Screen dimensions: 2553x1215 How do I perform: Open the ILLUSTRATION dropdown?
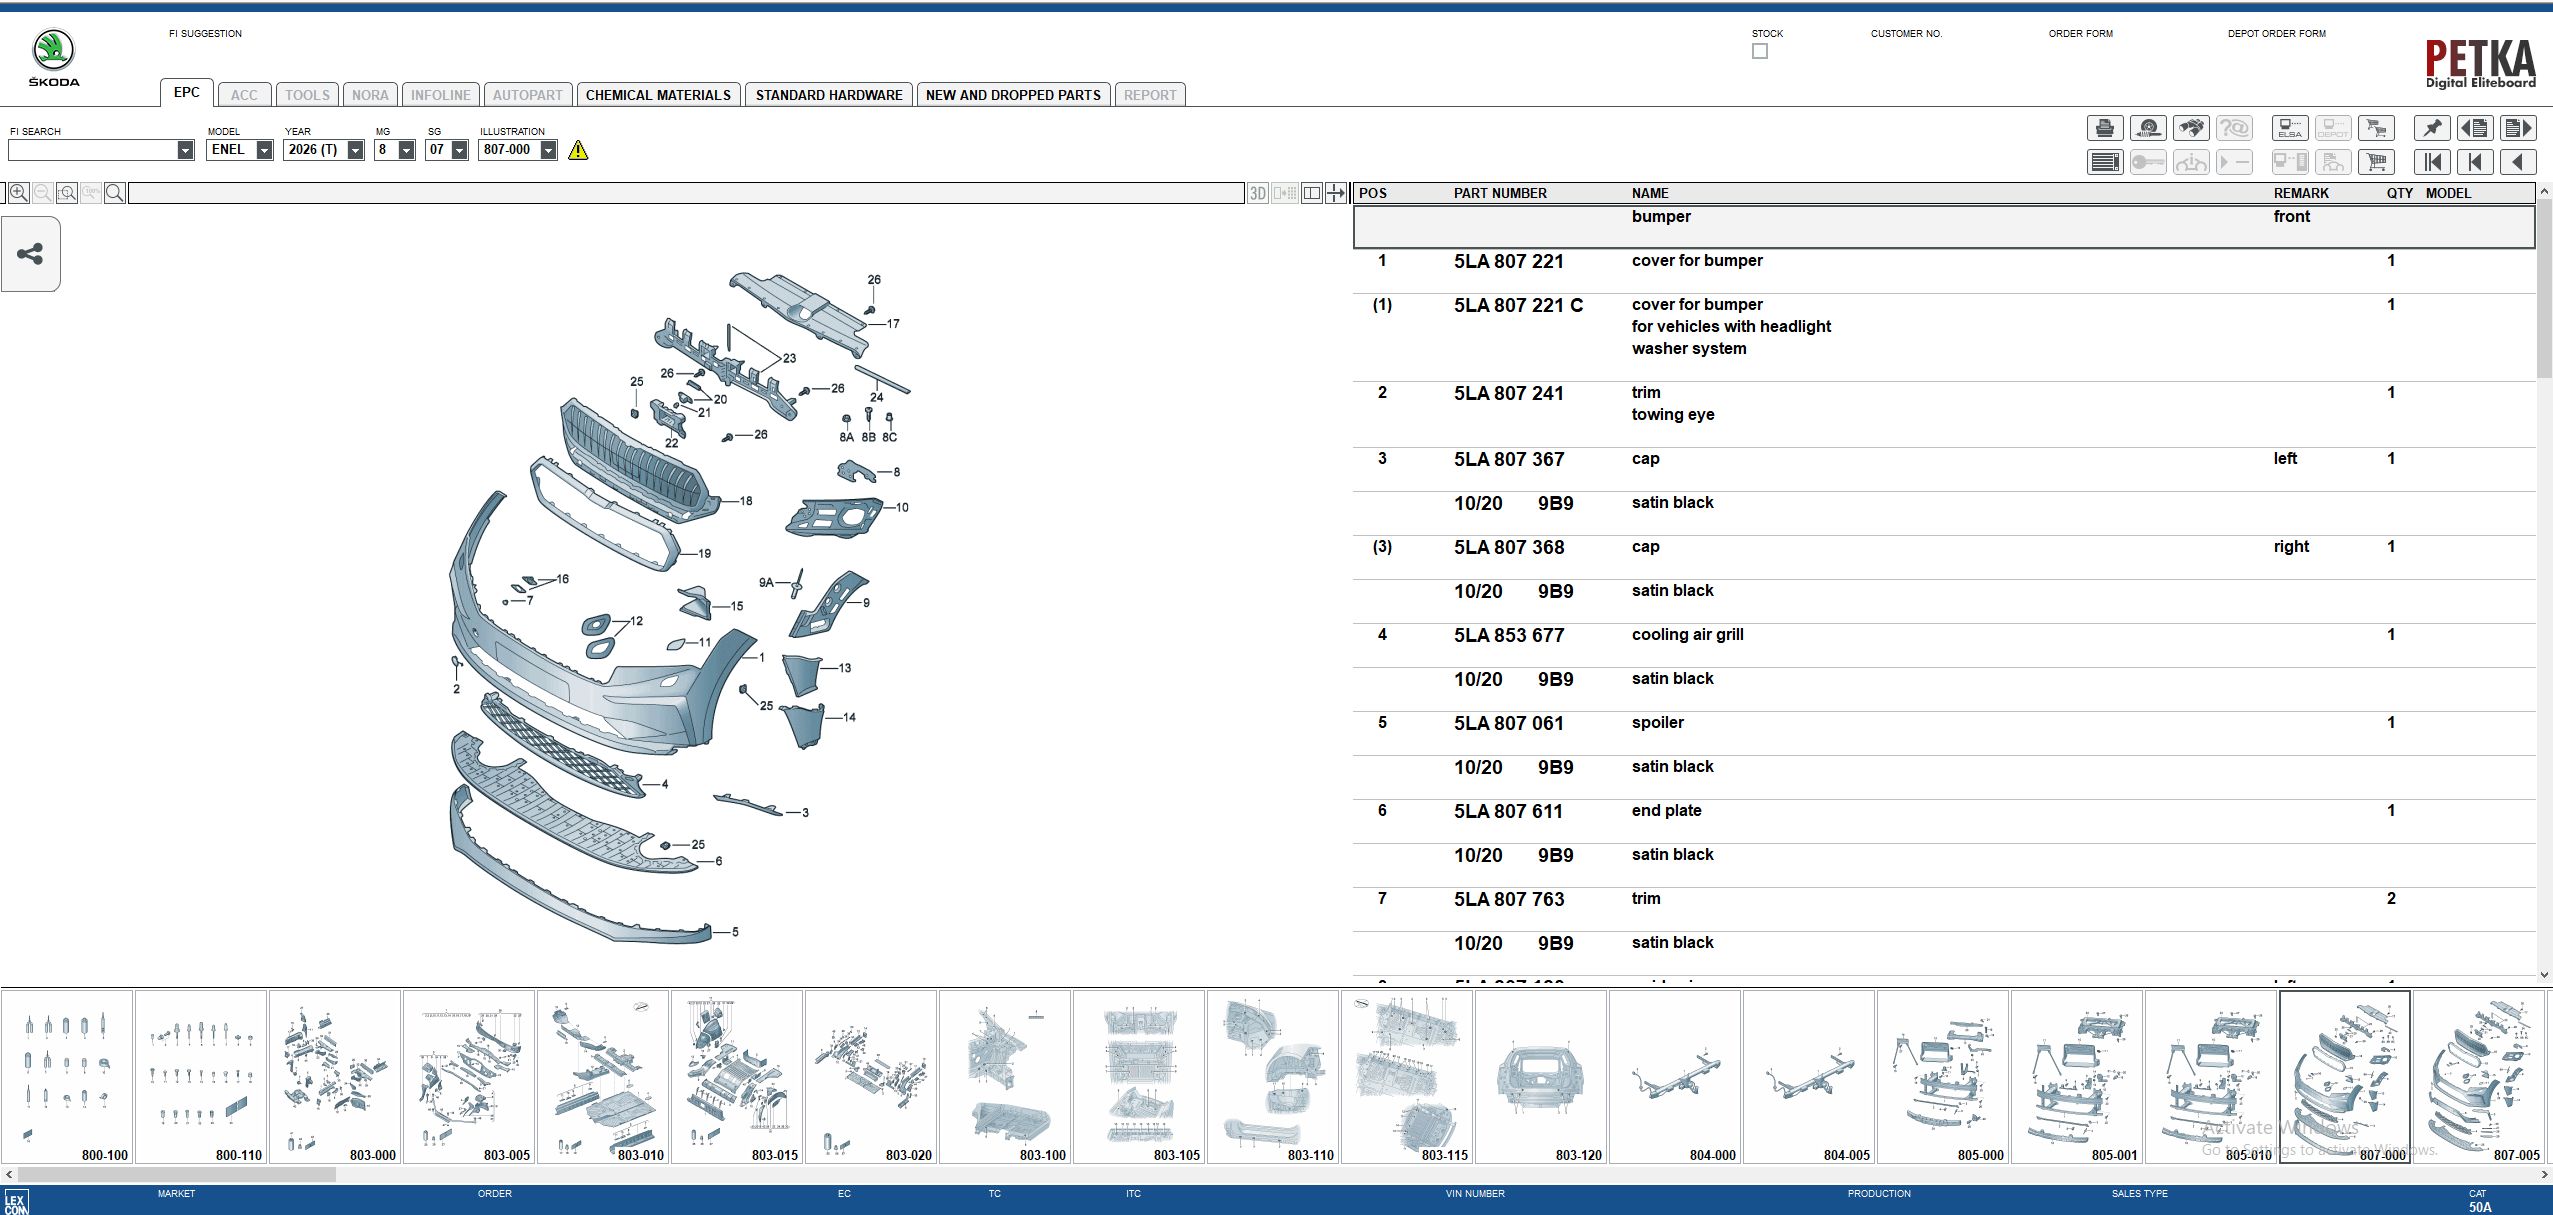[548, 150]
